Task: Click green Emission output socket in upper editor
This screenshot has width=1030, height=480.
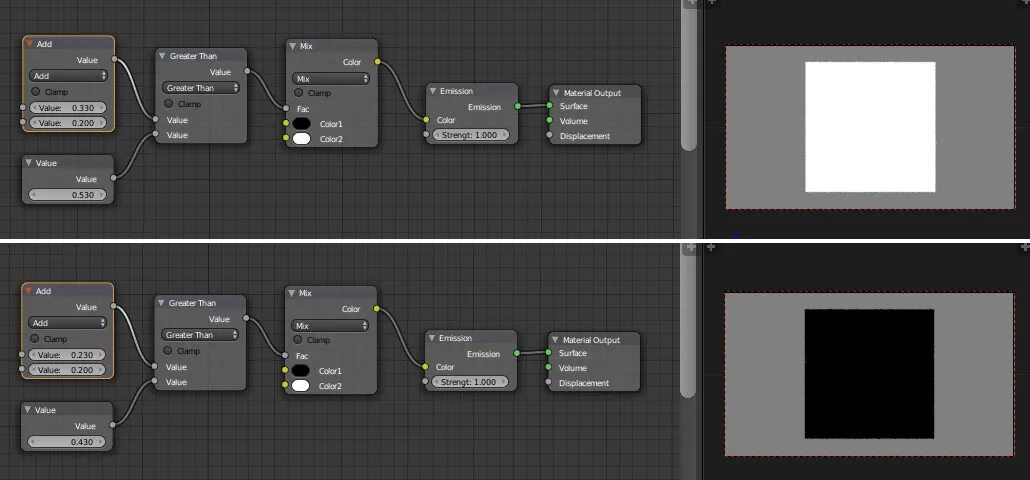Action: 518,106
